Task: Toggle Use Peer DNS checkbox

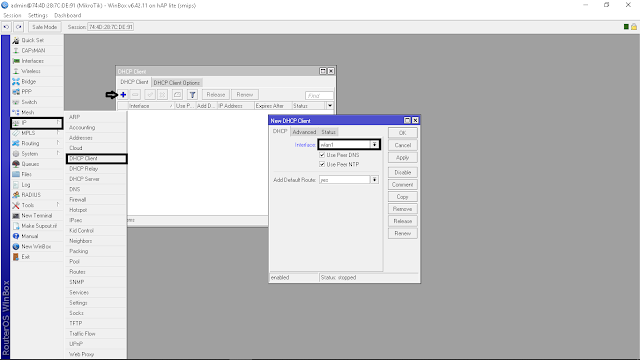Action: (322, 155)
